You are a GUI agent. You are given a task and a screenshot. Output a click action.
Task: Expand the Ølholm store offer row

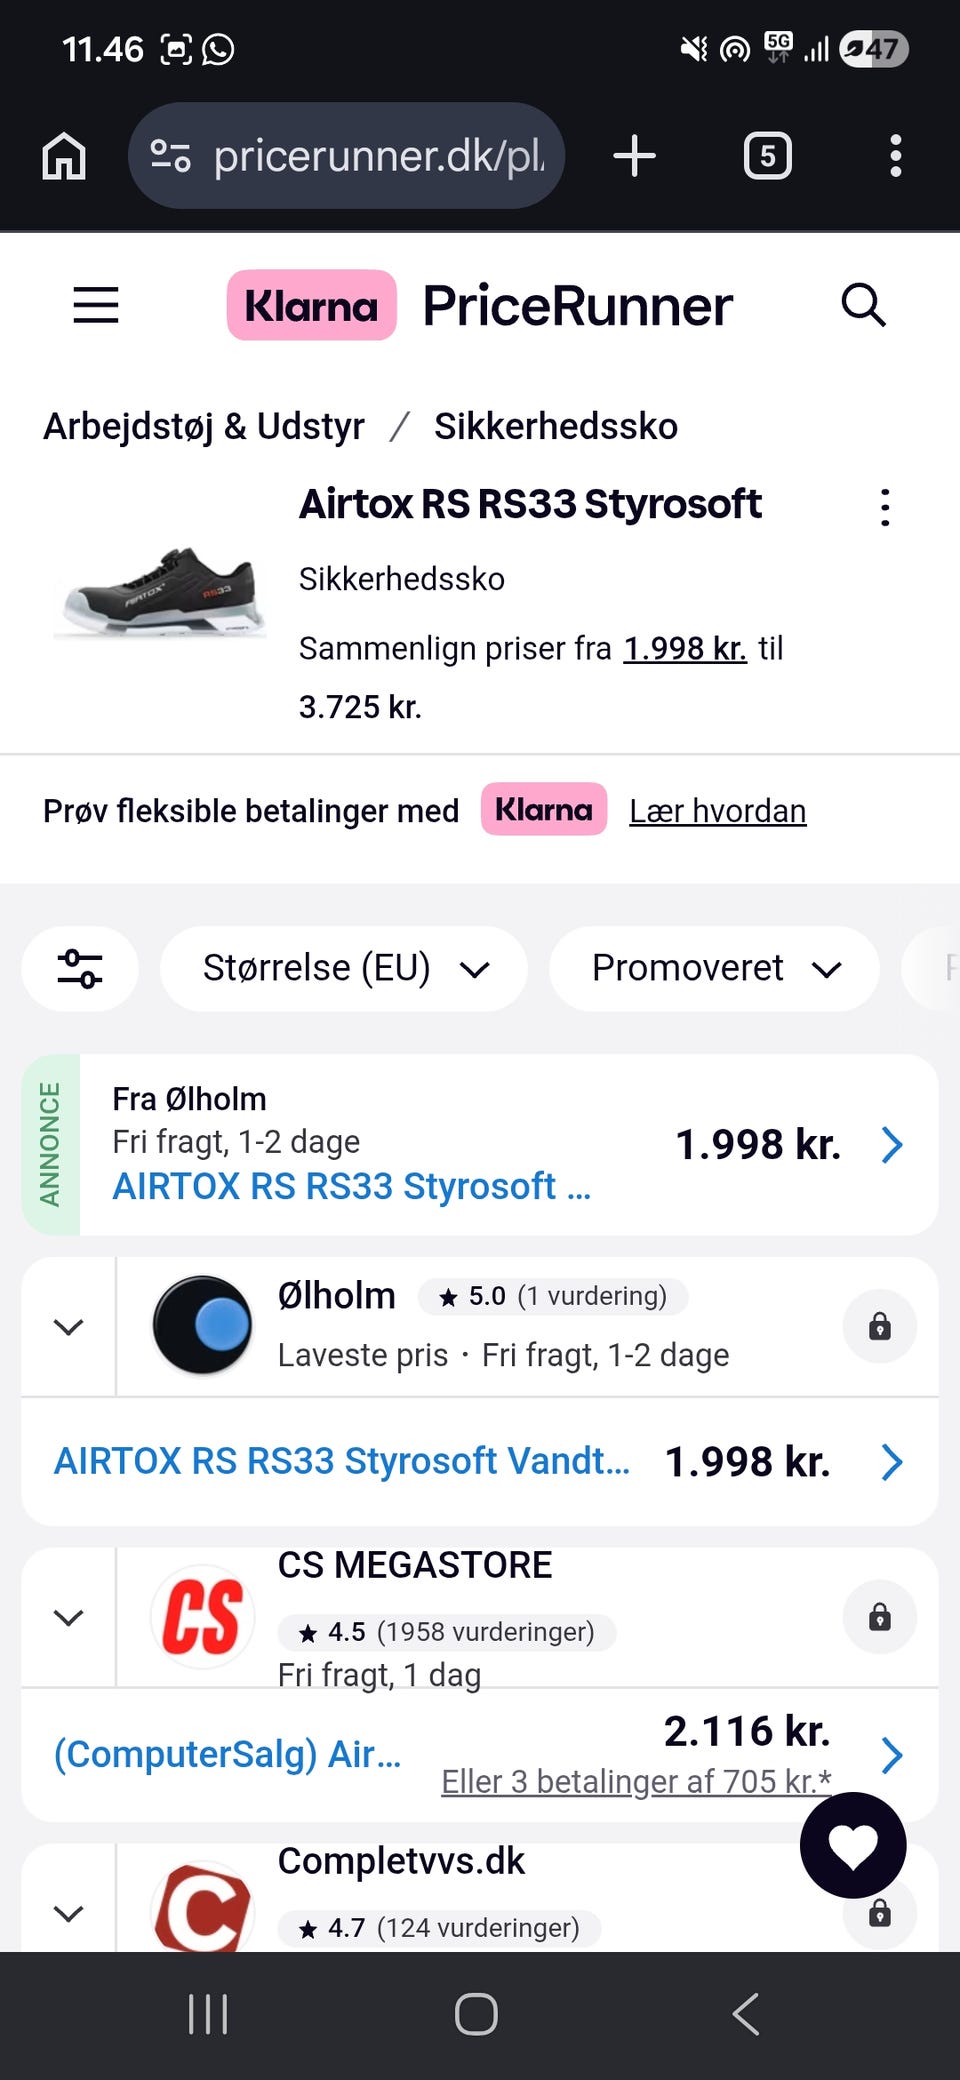pyautogui.click(x=68, y=1327)
